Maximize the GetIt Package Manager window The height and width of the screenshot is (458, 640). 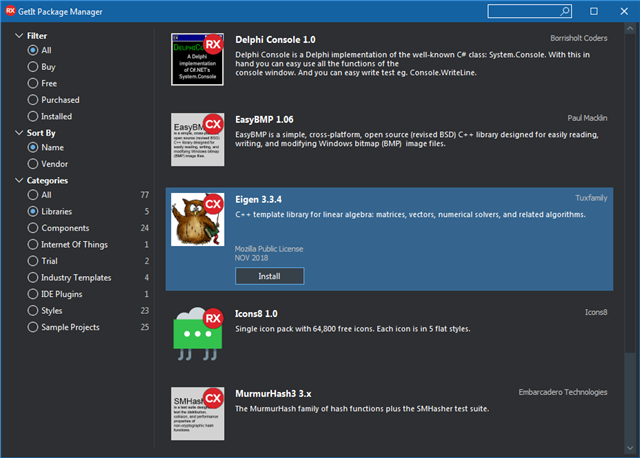click(594, 11)
